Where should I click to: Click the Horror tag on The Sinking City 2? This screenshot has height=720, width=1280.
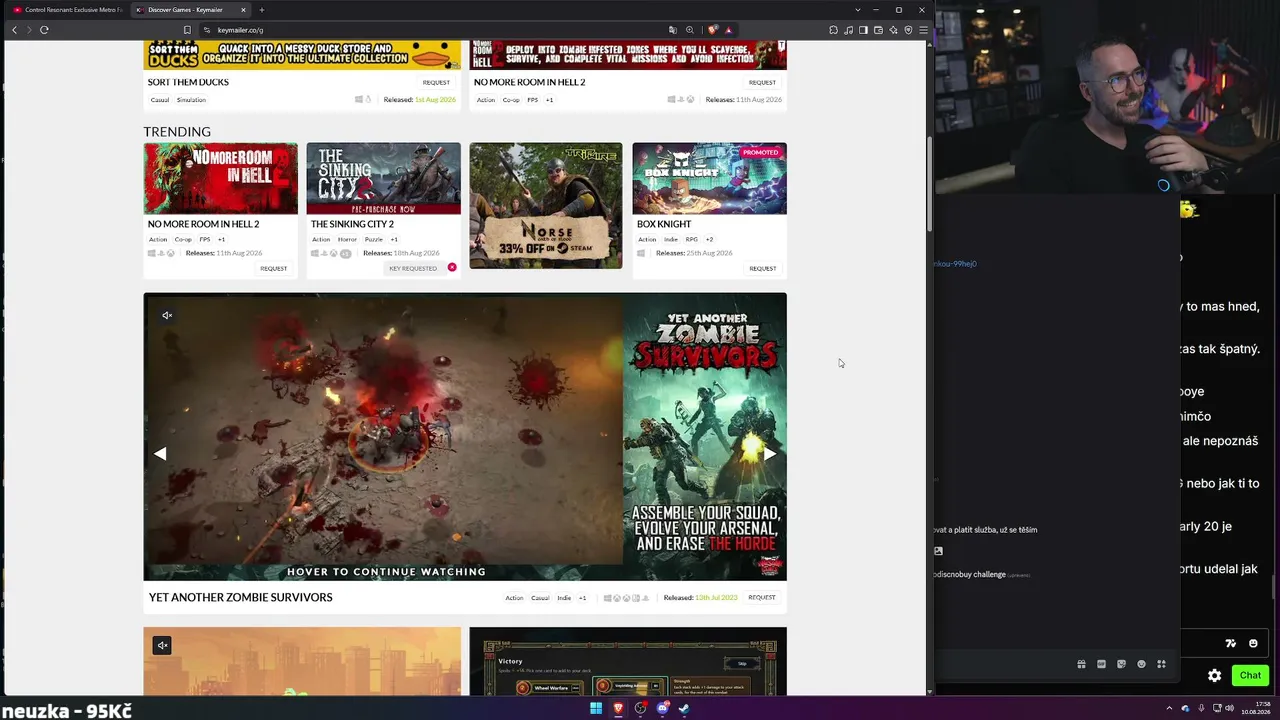(x=347, y=239)
